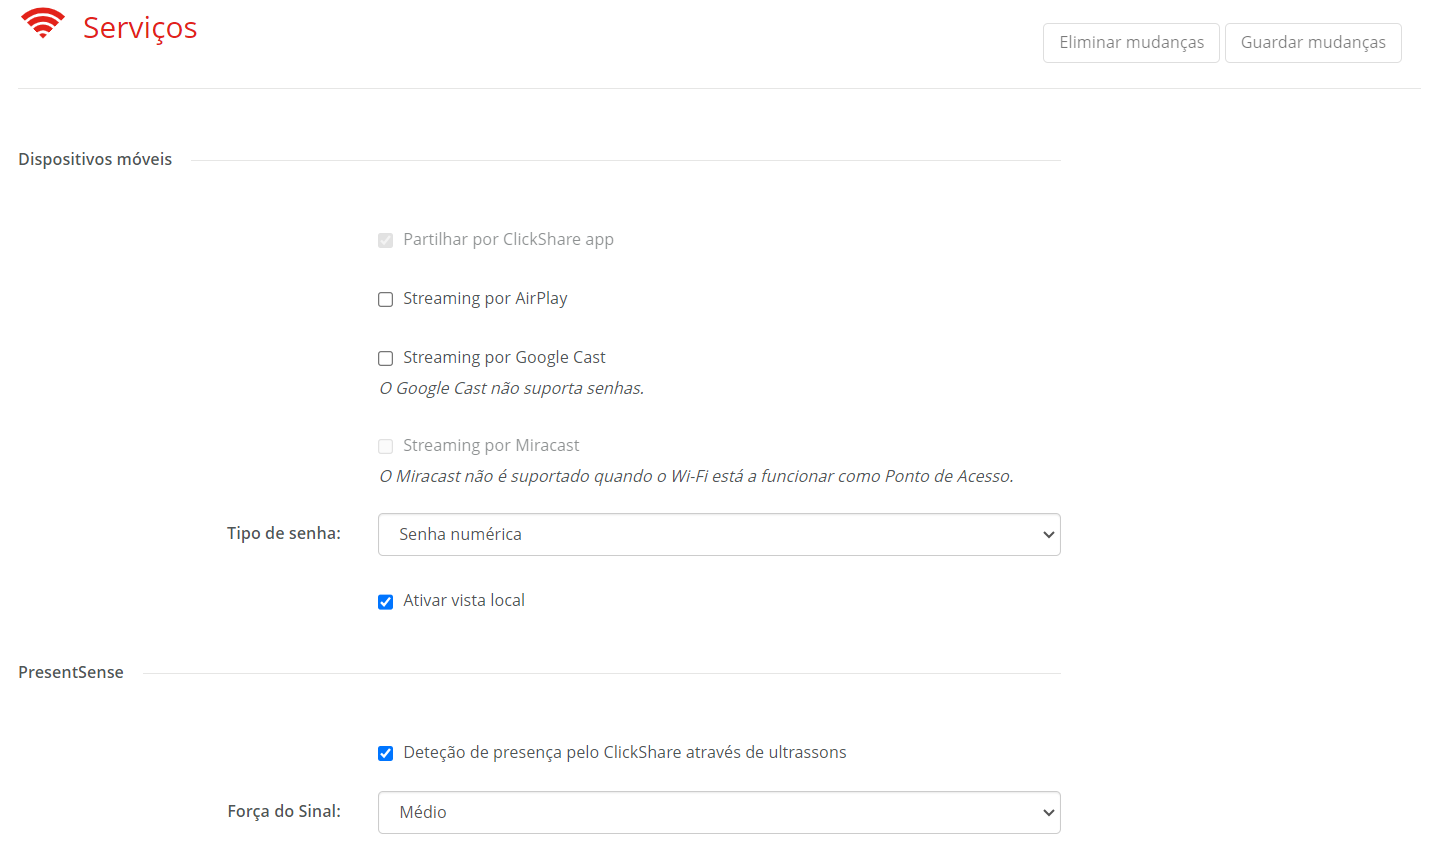This screenshot has width=1438, height=849.
Task: Click the Tipo de senha field label
Action: click(x=284, y=534)
